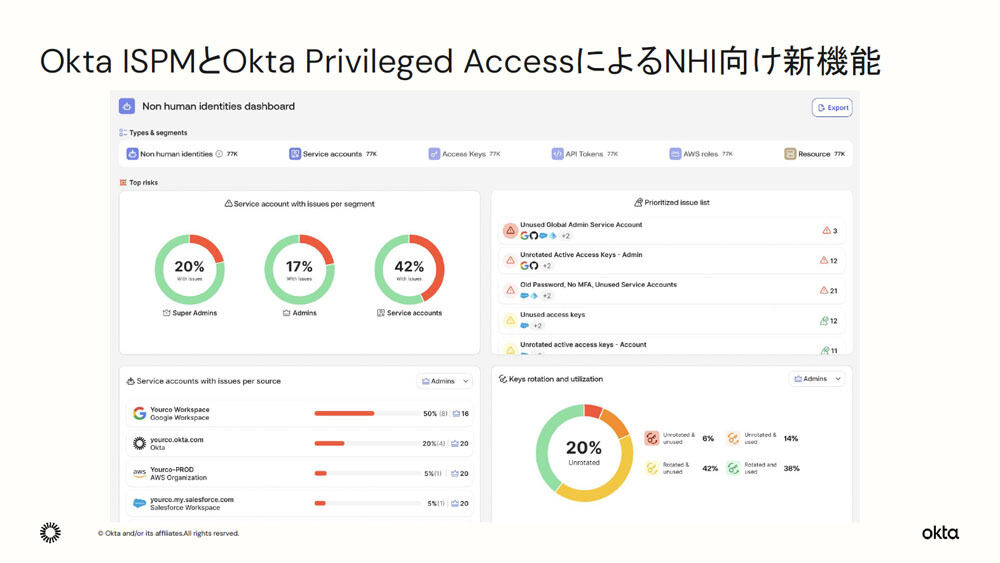The height and width of the screenshot is (563, 1000).
Task: Click the Google logo for Yourco Workspace
Action: point(139,413)
